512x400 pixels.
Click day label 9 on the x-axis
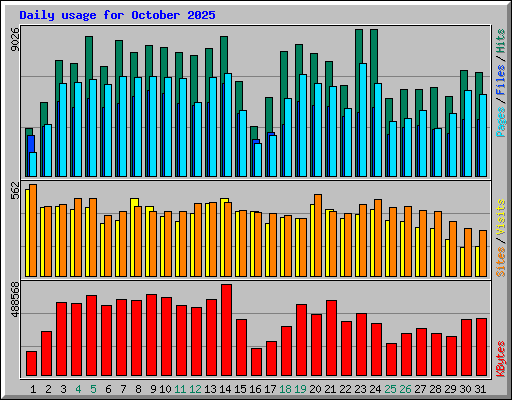tap(153, 389)
